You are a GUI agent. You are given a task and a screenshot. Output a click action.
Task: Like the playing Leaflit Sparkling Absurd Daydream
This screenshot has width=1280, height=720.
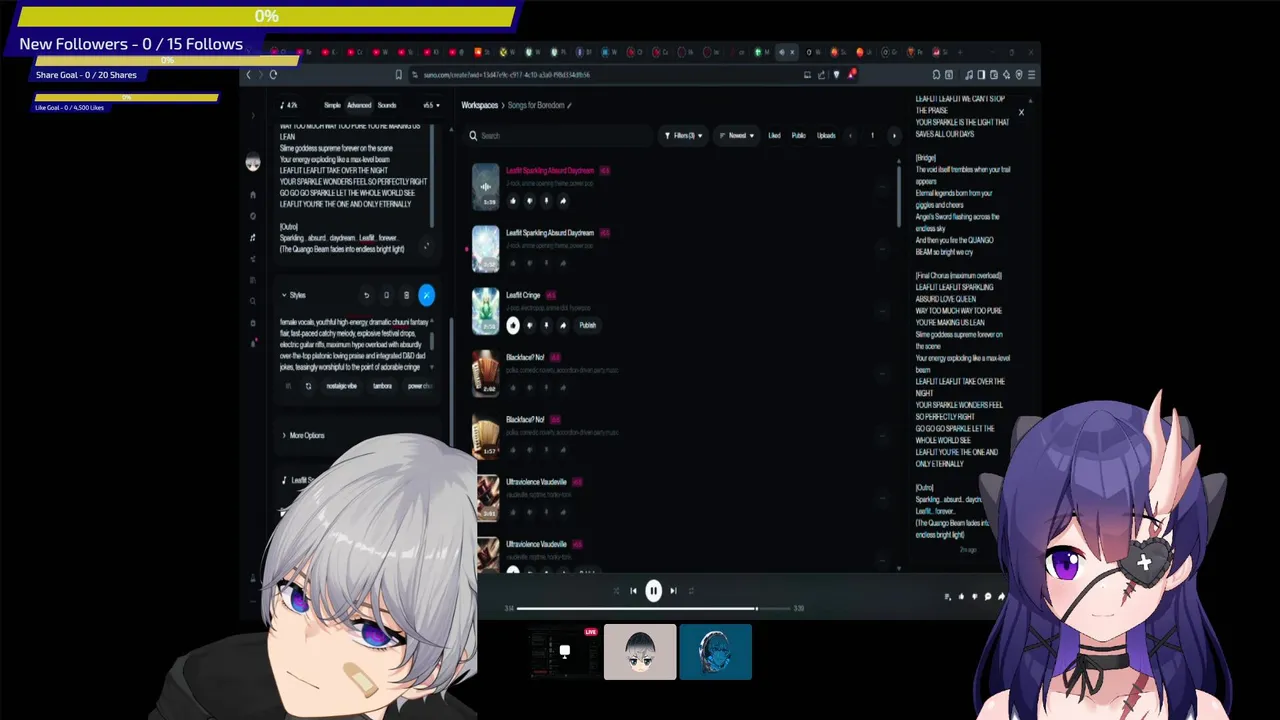(x=513, y=201)
